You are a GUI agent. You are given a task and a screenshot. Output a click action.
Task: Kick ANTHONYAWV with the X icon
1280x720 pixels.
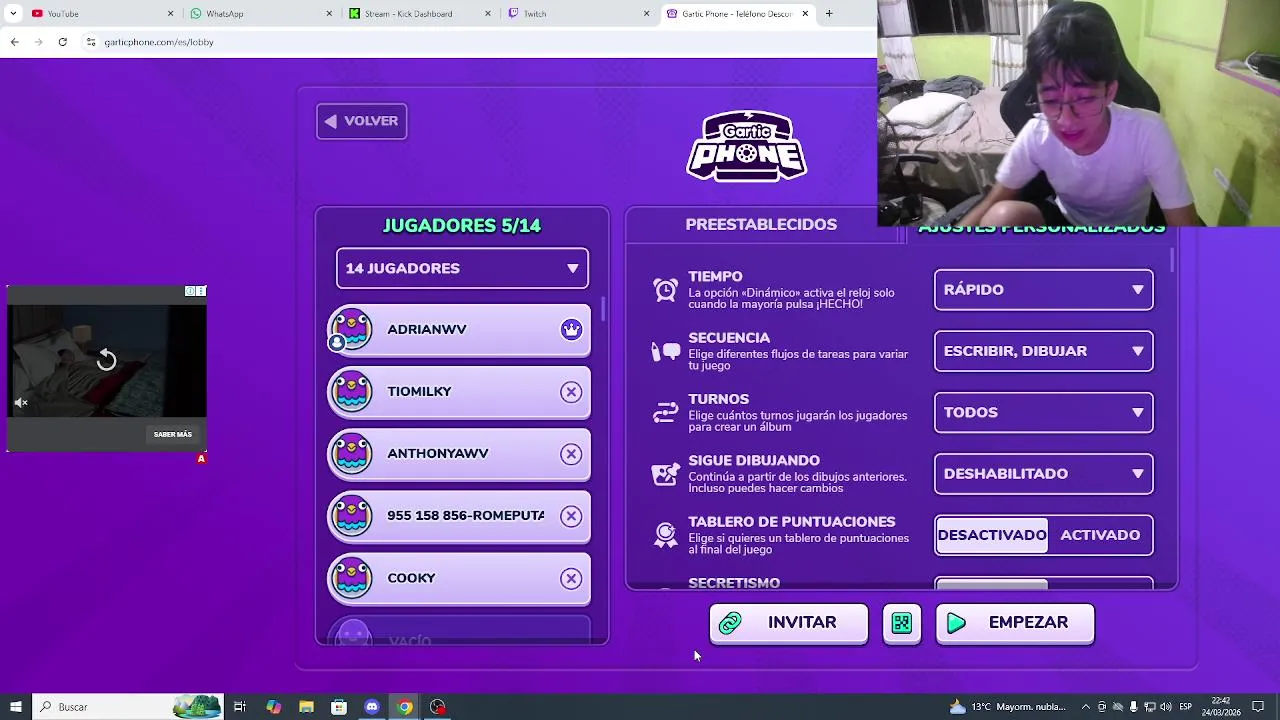click(571, 454)
